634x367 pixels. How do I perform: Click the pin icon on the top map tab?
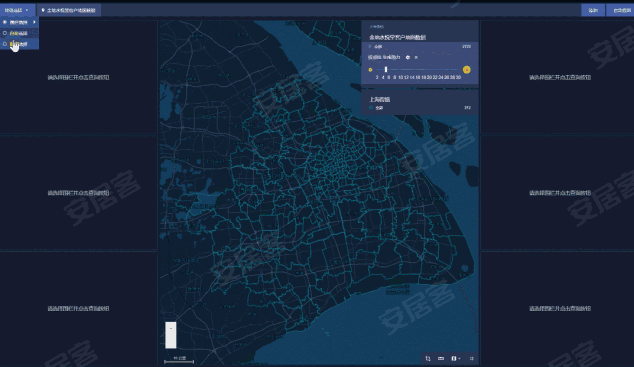click(43, 10)
